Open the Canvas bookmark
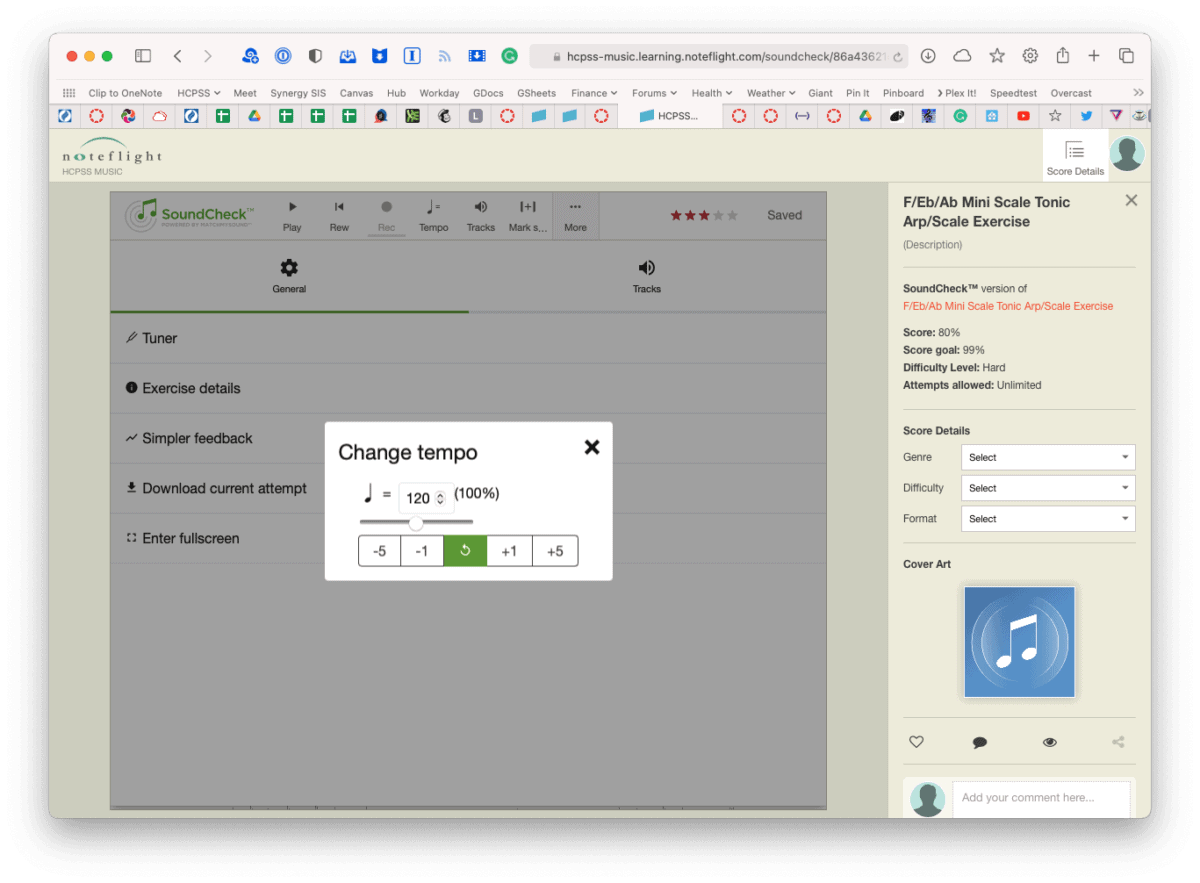Screen dimensions: 1200x883 pyautogui.click(x=356, y=93)
